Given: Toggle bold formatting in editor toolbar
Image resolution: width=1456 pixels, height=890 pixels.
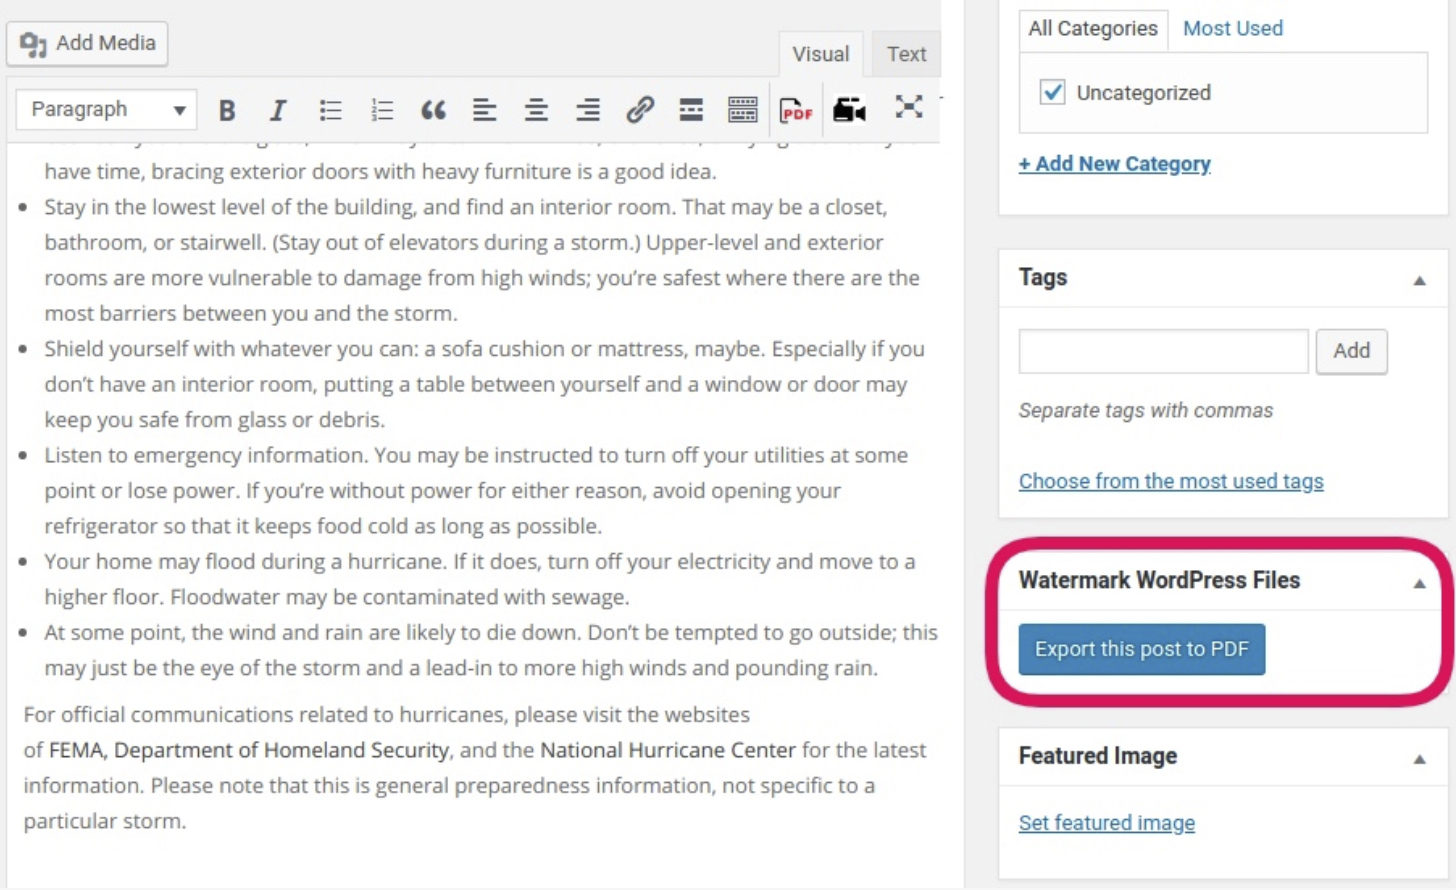Looking at the screenshot, I should pos(227,110).
